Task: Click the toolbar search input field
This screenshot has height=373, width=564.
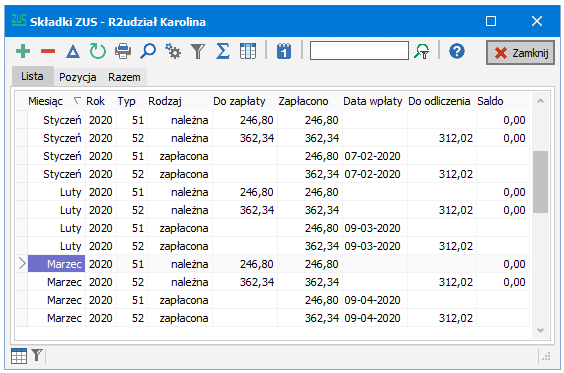Action: pyautogui.click(x=359, y=51)
